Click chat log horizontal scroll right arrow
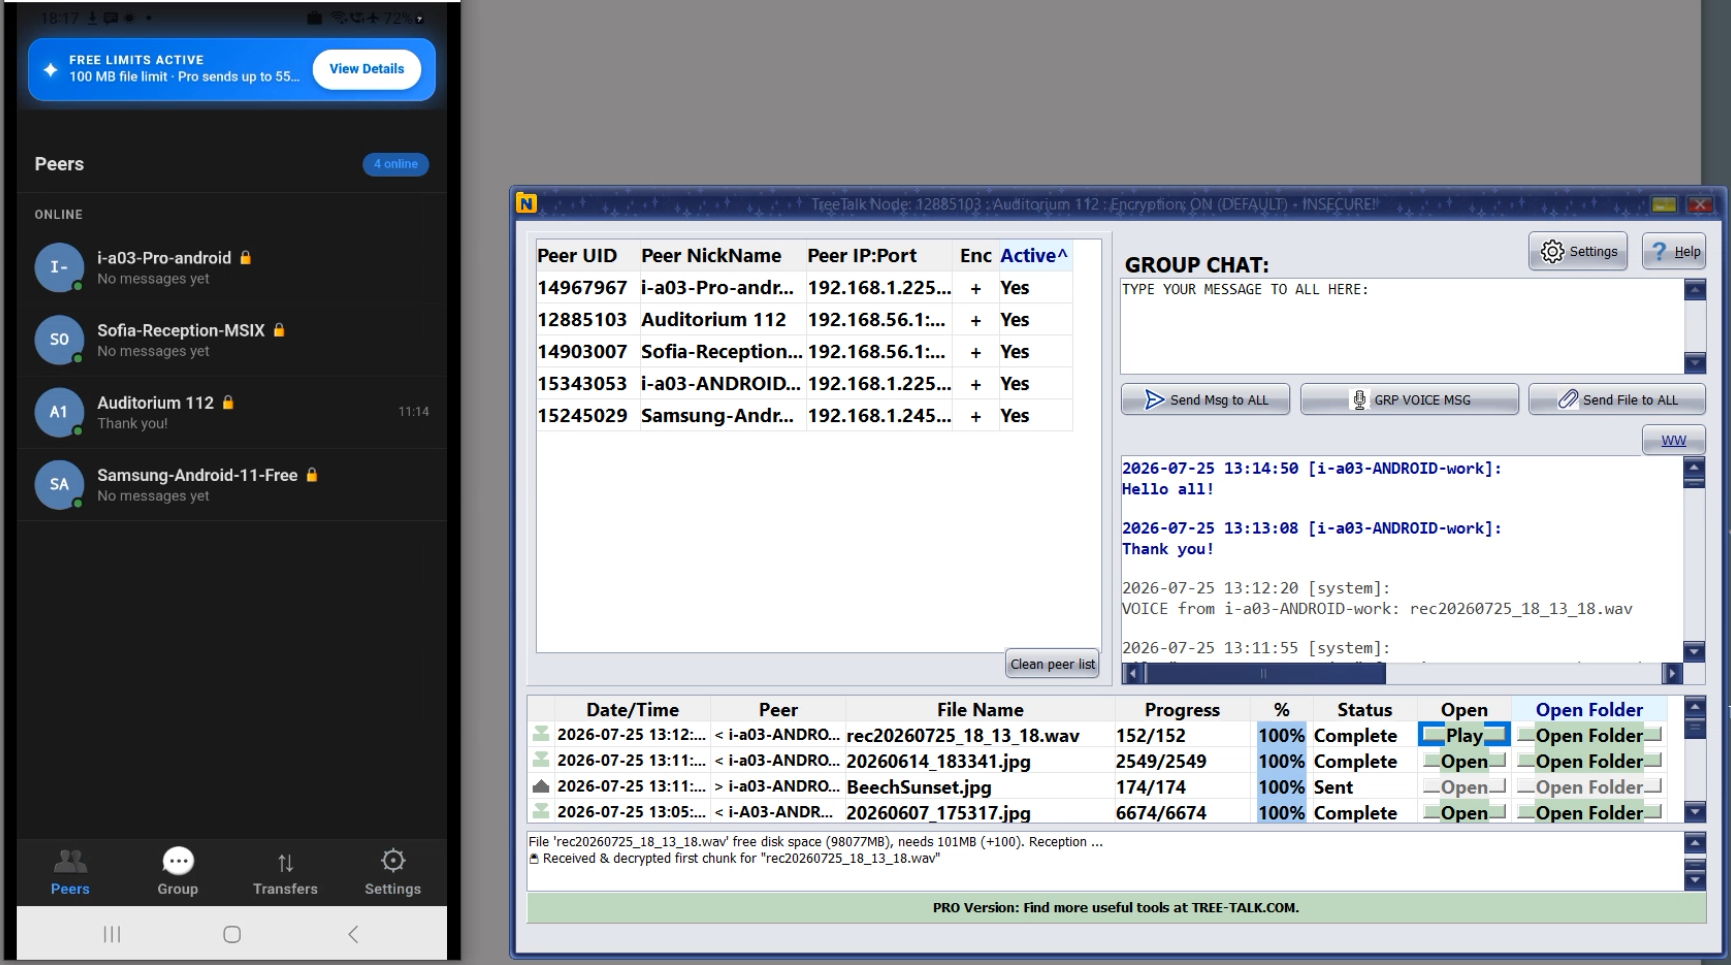This screenshot has height=965, width=1731. tap(1671, 674)
